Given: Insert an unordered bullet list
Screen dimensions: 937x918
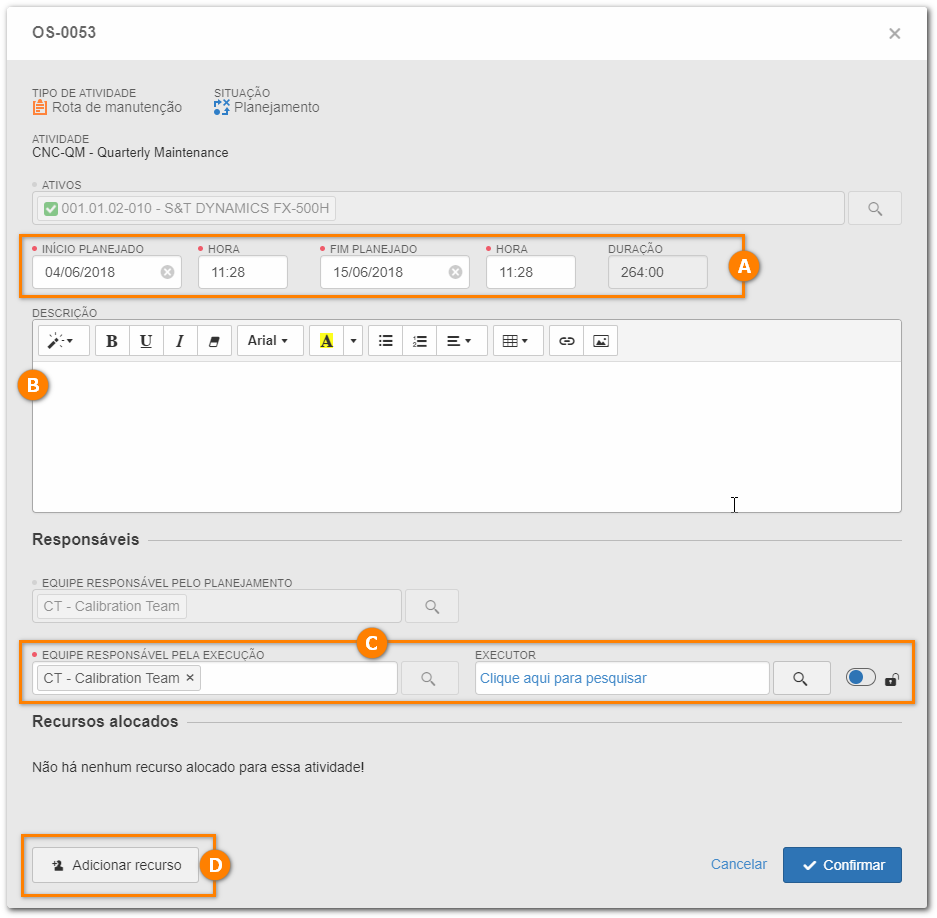Looking at the screenshot, I should click(x=385, y=341).
